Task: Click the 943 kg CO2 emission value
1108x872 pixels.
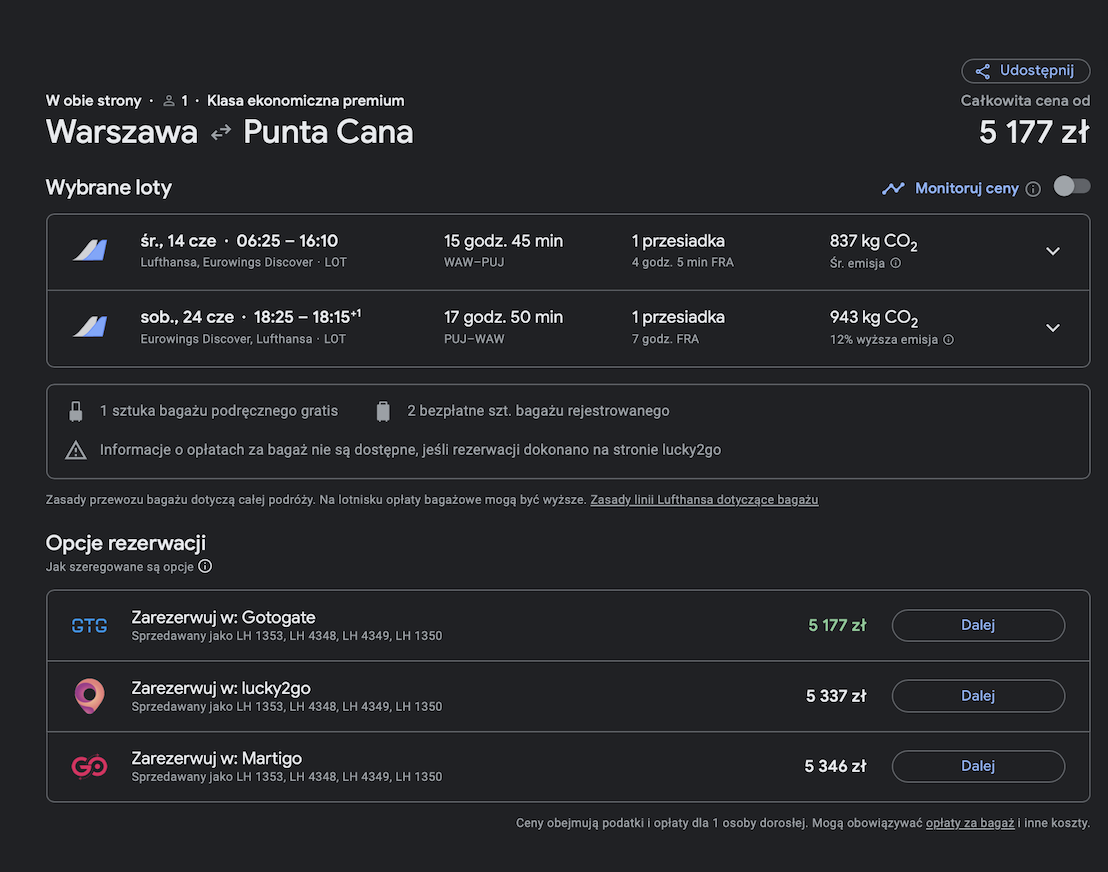Action: pyautogui.click(x=873, y=318)
